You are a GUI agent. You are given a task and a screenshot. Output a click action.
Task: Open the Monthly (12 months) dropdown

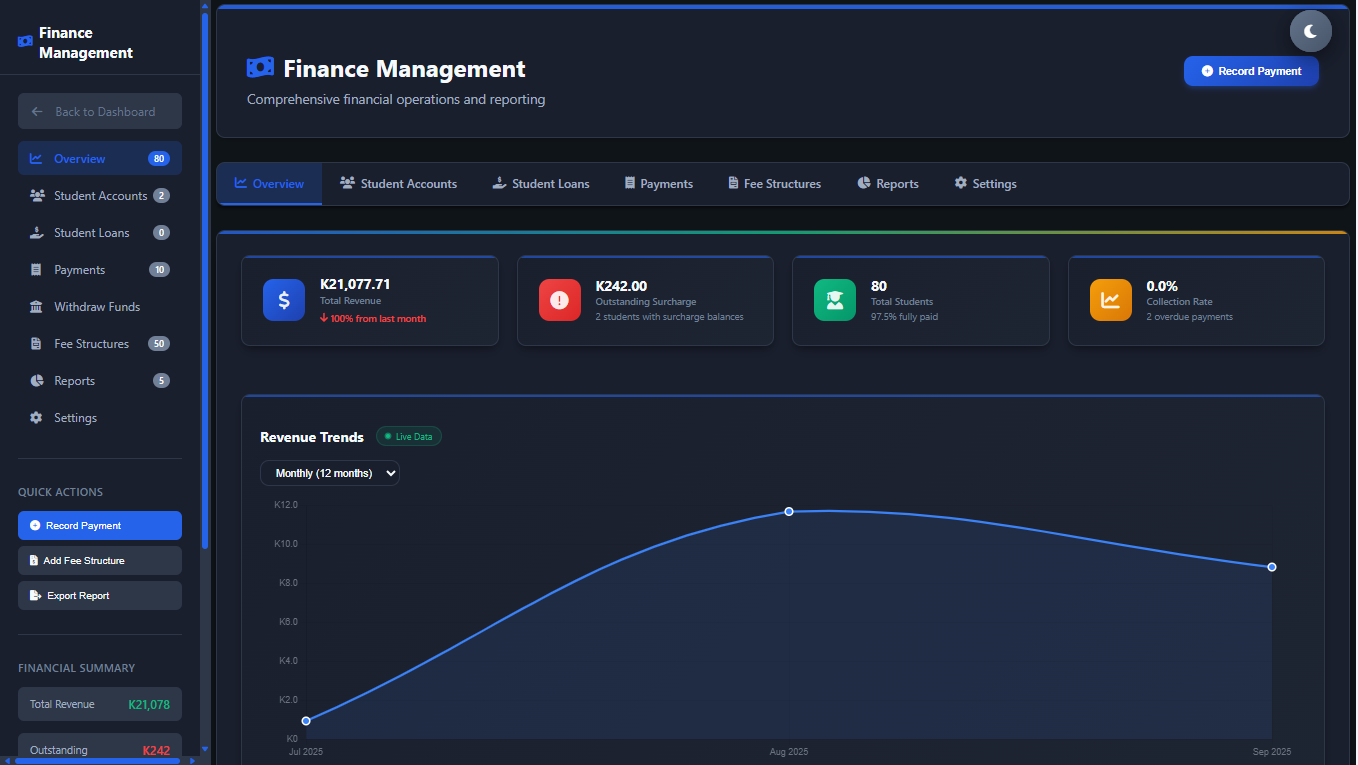(x=330, y=473)
